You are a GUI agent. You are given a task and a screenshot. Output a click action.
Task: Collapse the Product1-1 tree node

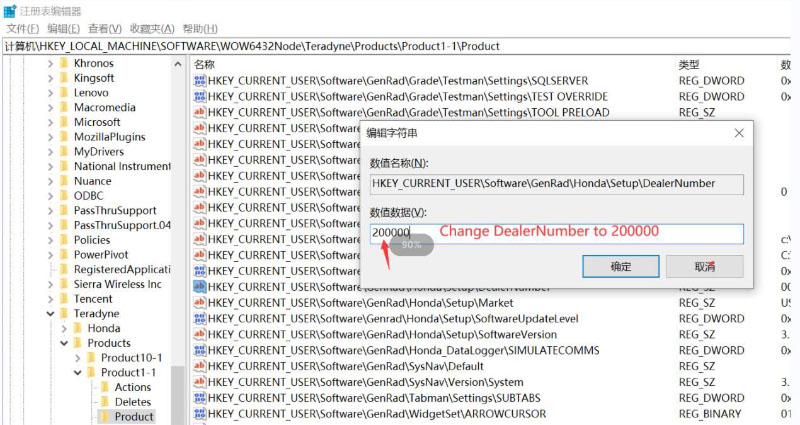pos(78,373)
